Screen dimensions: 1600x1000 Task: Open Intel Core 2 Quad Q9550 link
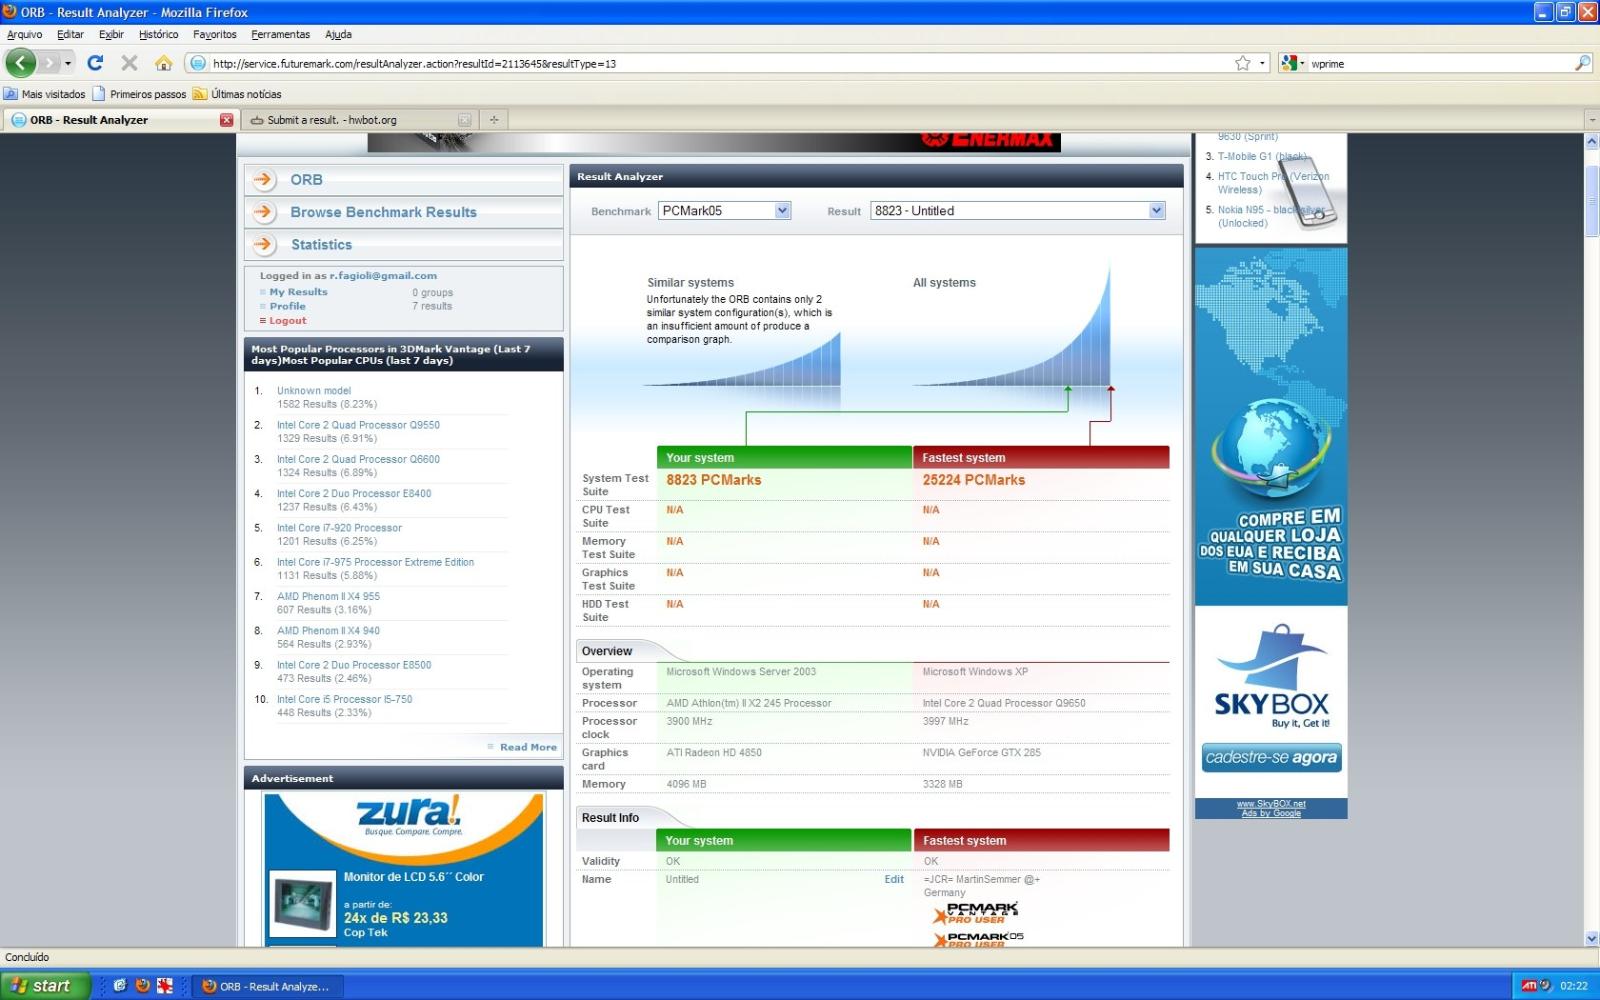coord(358,425)
